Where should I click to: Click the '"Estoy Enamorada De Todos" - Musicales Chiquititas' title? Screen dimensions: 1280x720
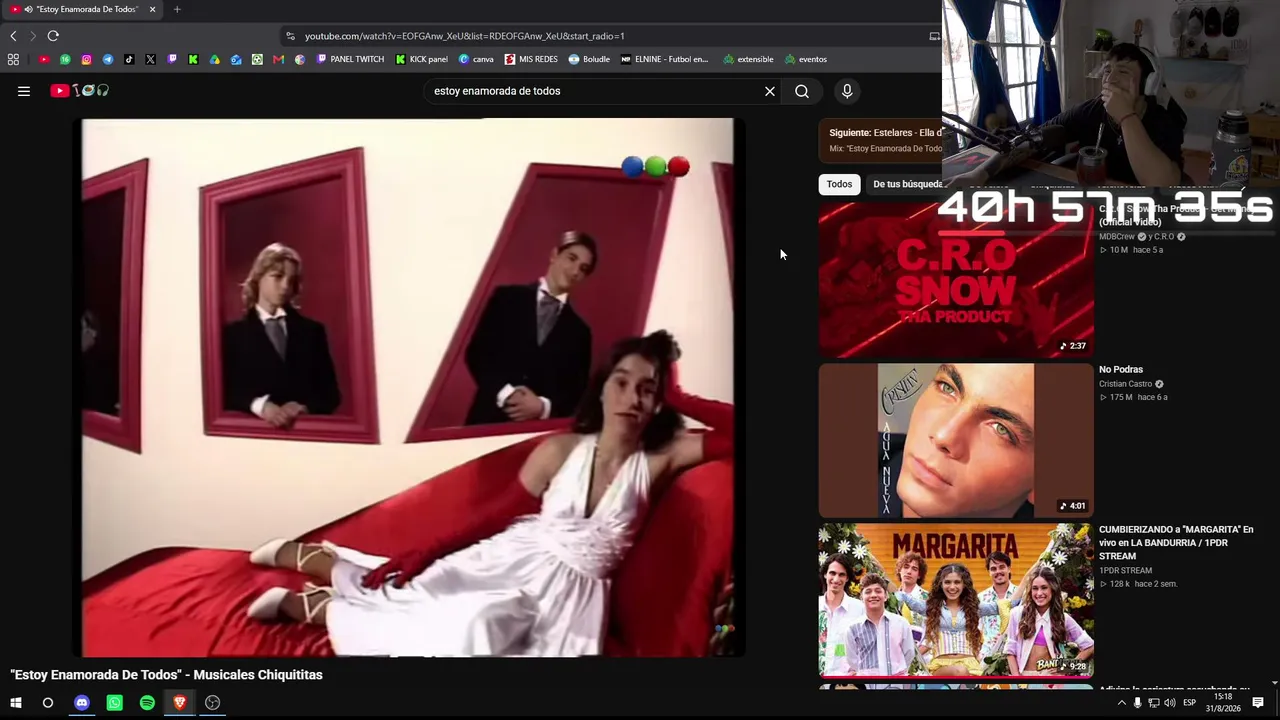[167, 675]
